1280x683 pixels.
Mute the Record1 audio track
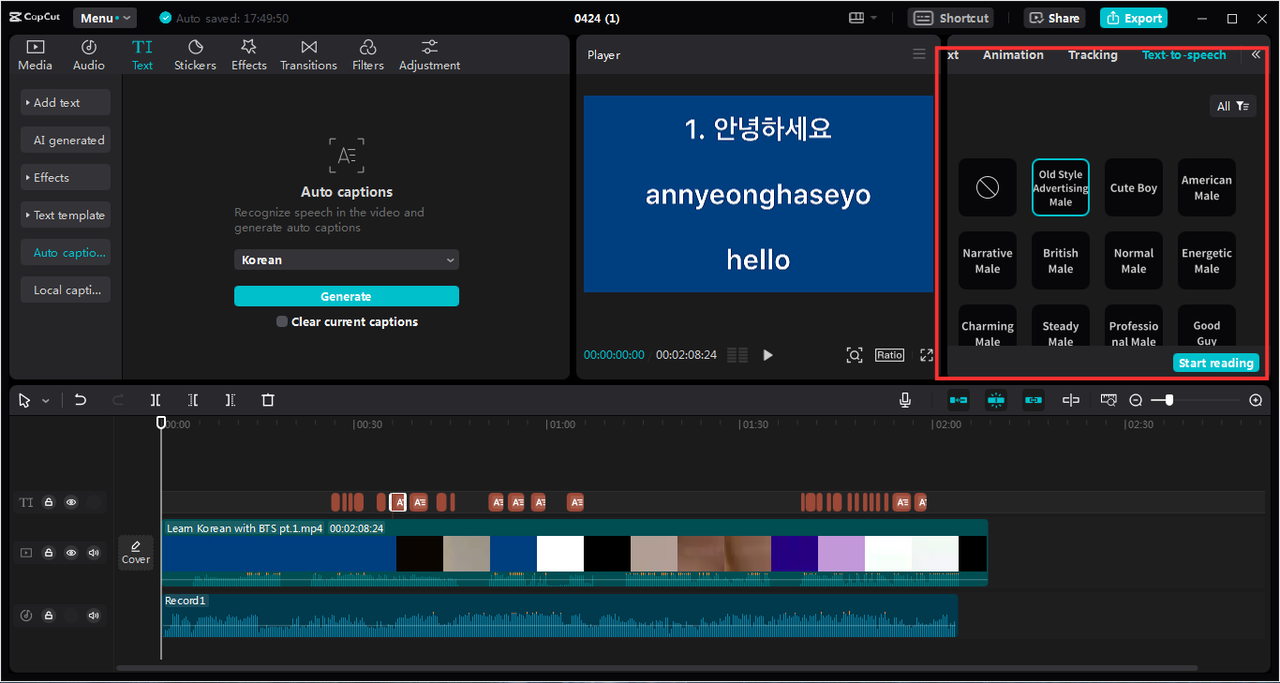click(x=94, y=615)
